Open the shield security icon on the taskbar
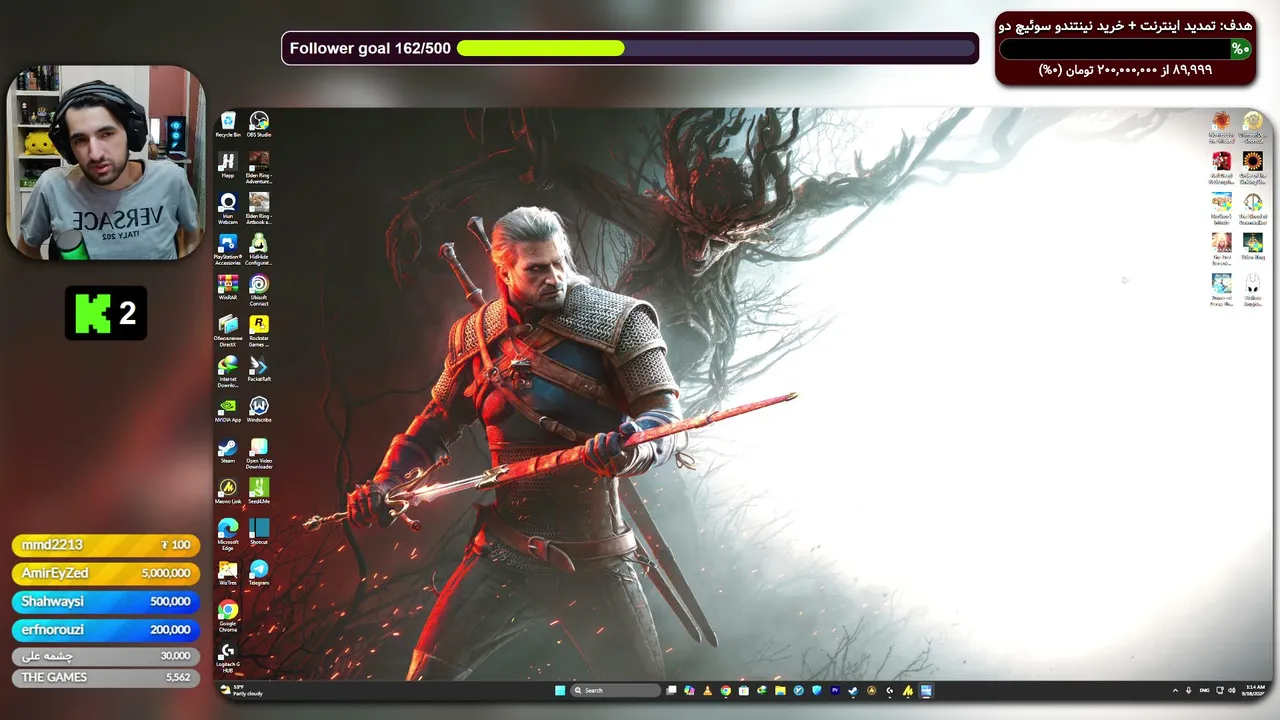The height and width of the screenshot is (720, 1280). 817,690
